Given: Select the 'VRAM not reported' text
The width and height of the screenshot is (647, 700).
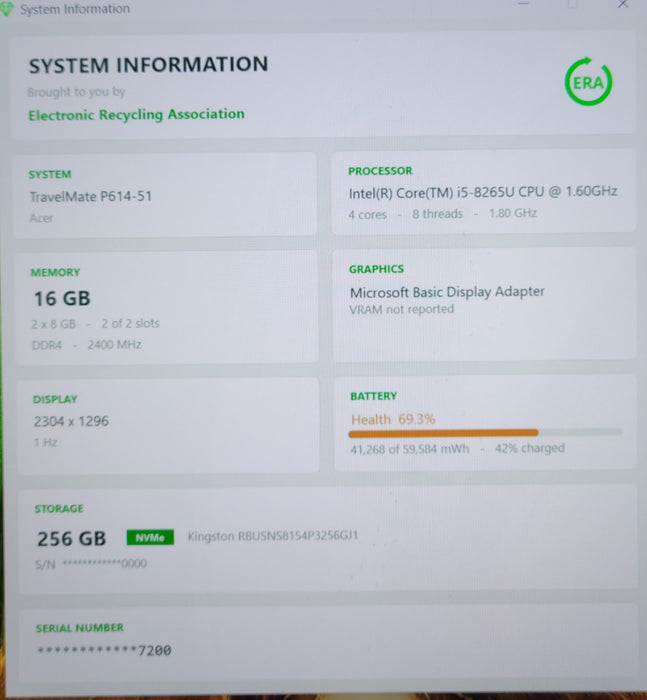Looking at the screenshot, I should click(401, 309).
